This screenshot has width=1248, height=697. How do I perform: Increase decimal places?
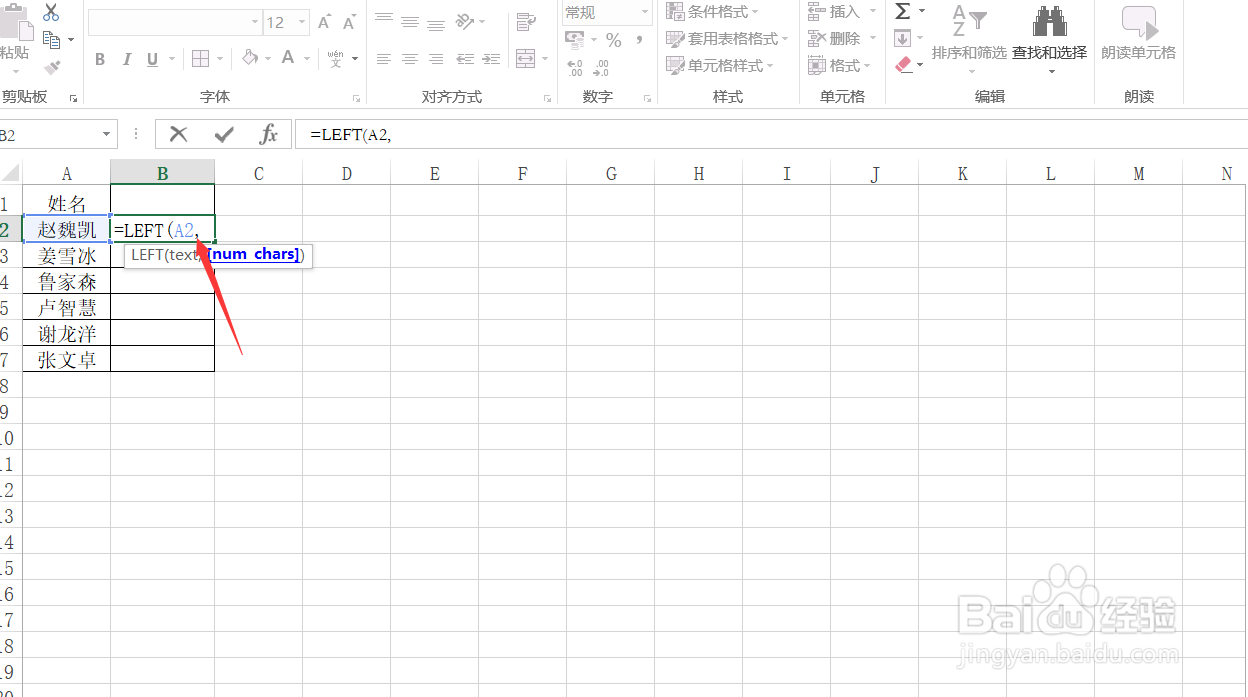pos(575,68)
